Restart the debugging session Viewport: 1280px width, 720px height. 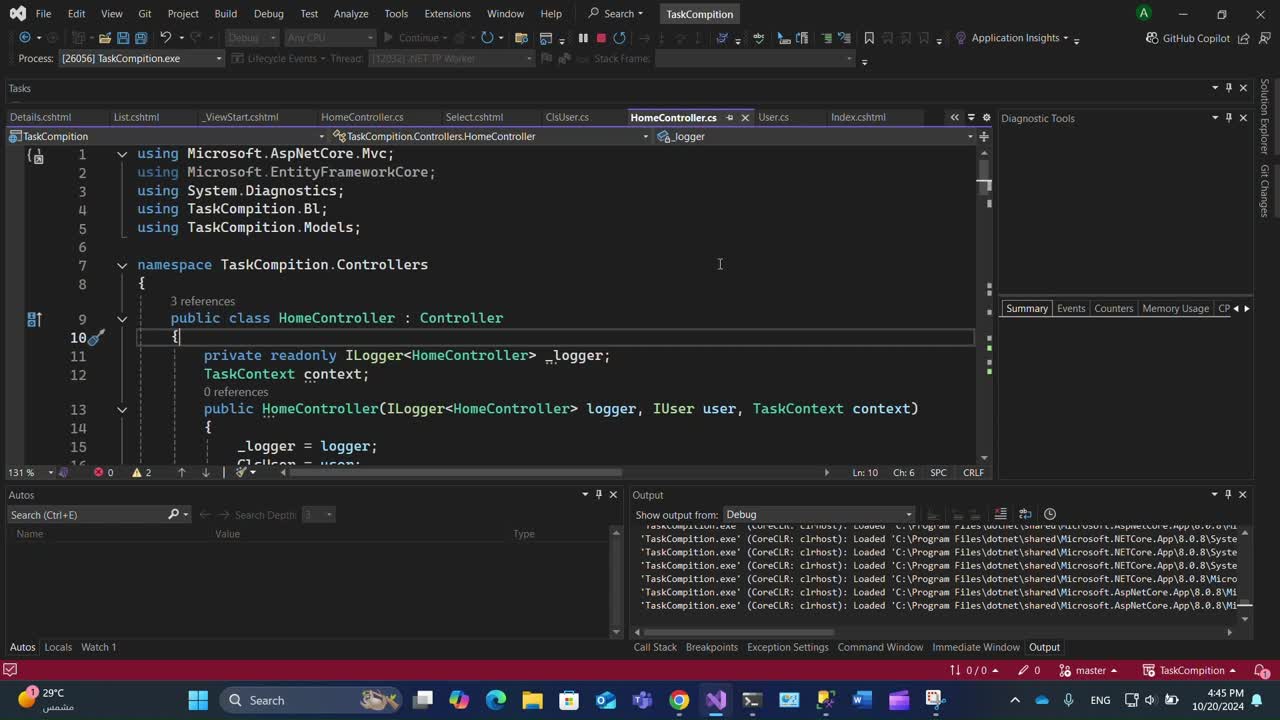pos(620,38)
